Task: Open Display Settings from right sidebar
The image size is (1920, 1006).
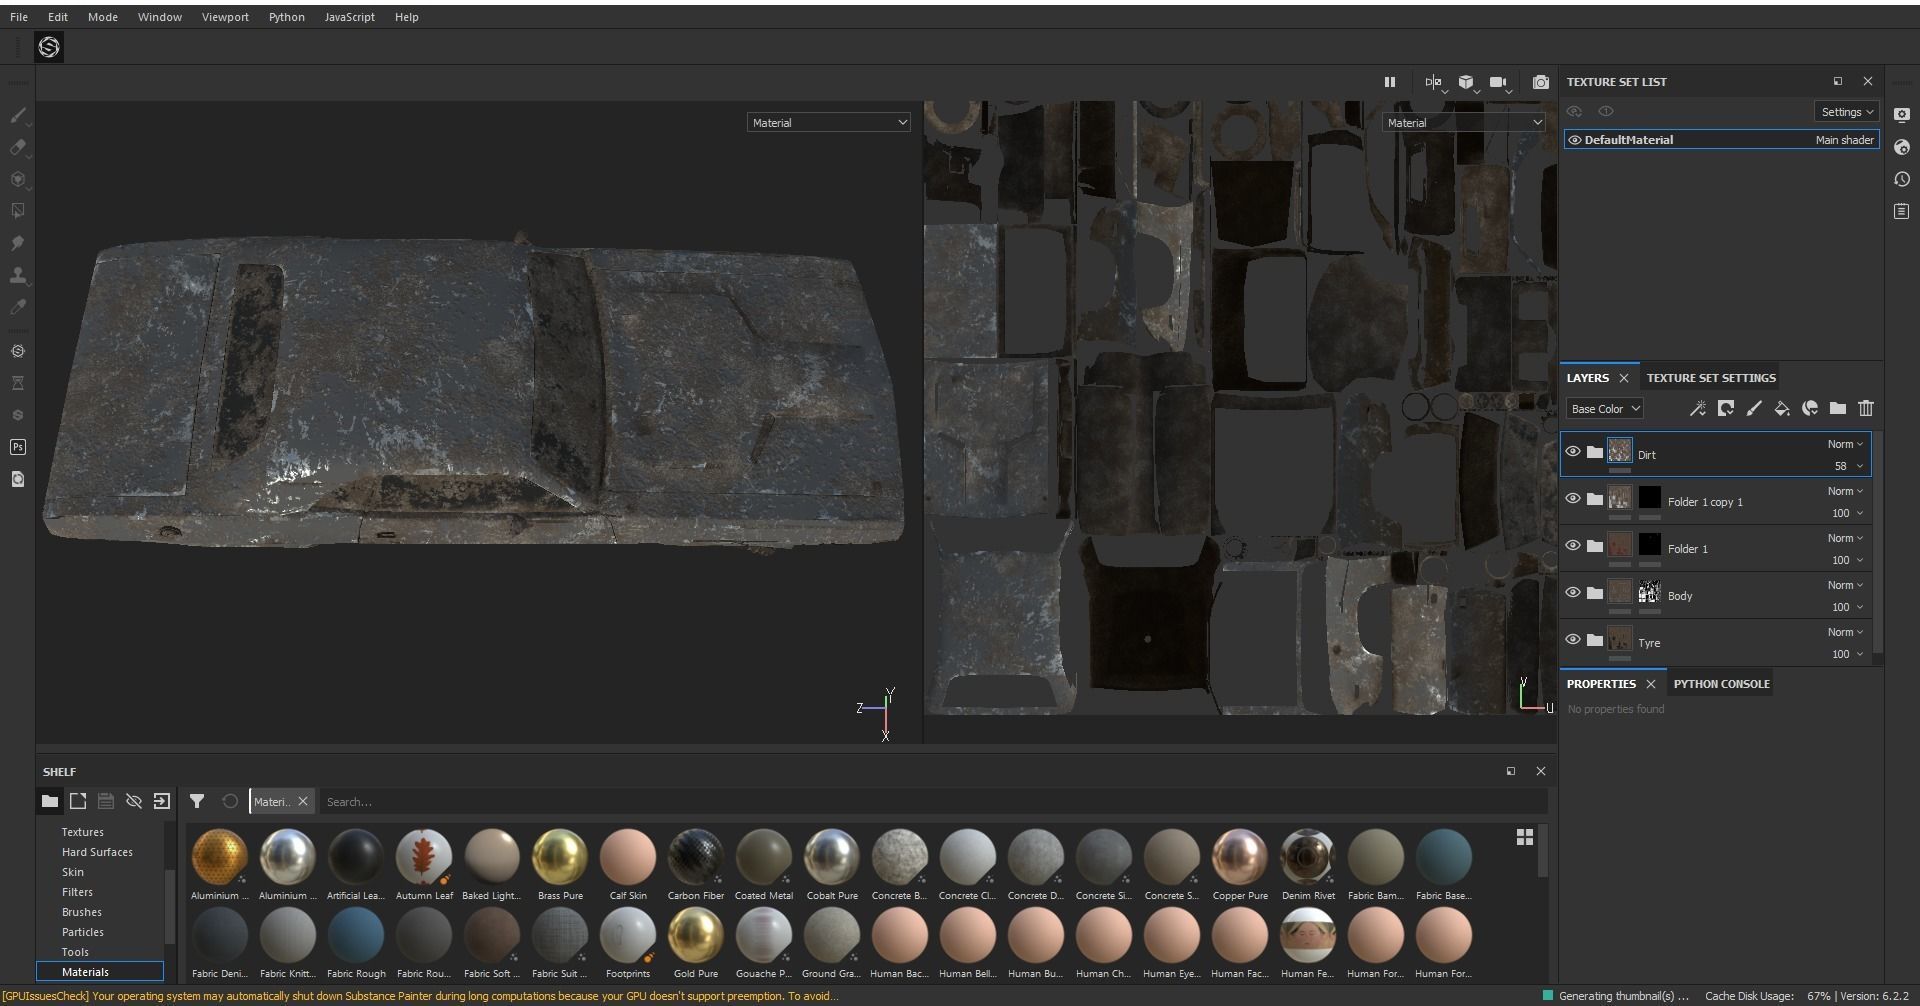Action: click(1902, 114)
